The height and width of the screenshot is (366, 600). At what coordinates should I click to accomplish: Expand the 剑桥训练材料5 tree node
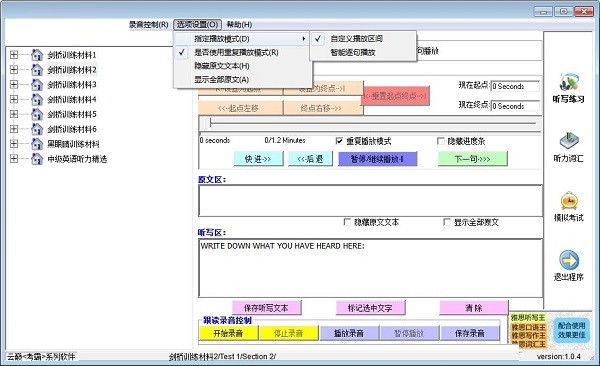click(14, 114)
